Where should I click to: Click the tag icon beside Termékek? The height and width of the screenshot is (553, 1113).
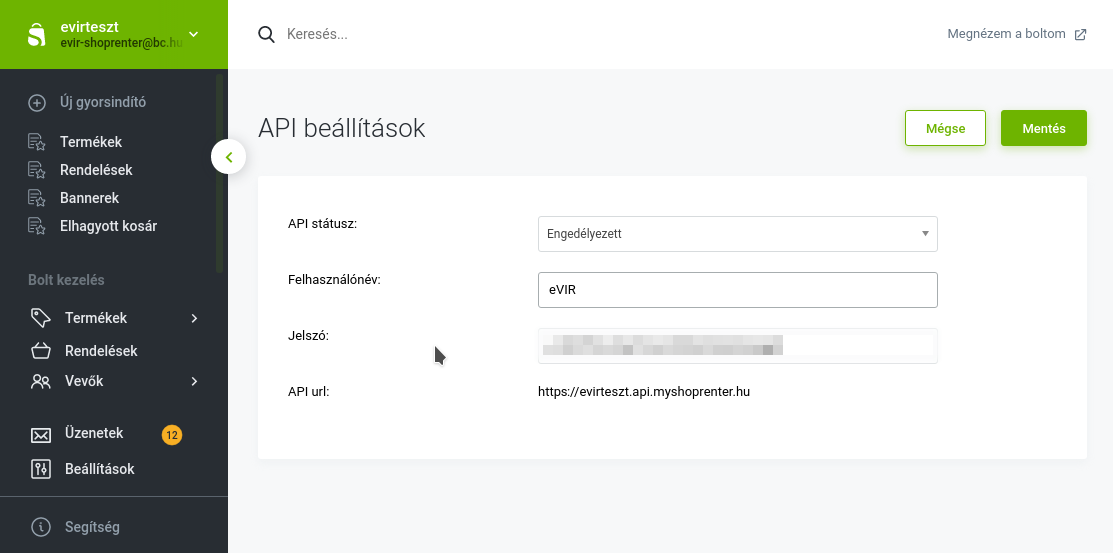pos(40,318)
